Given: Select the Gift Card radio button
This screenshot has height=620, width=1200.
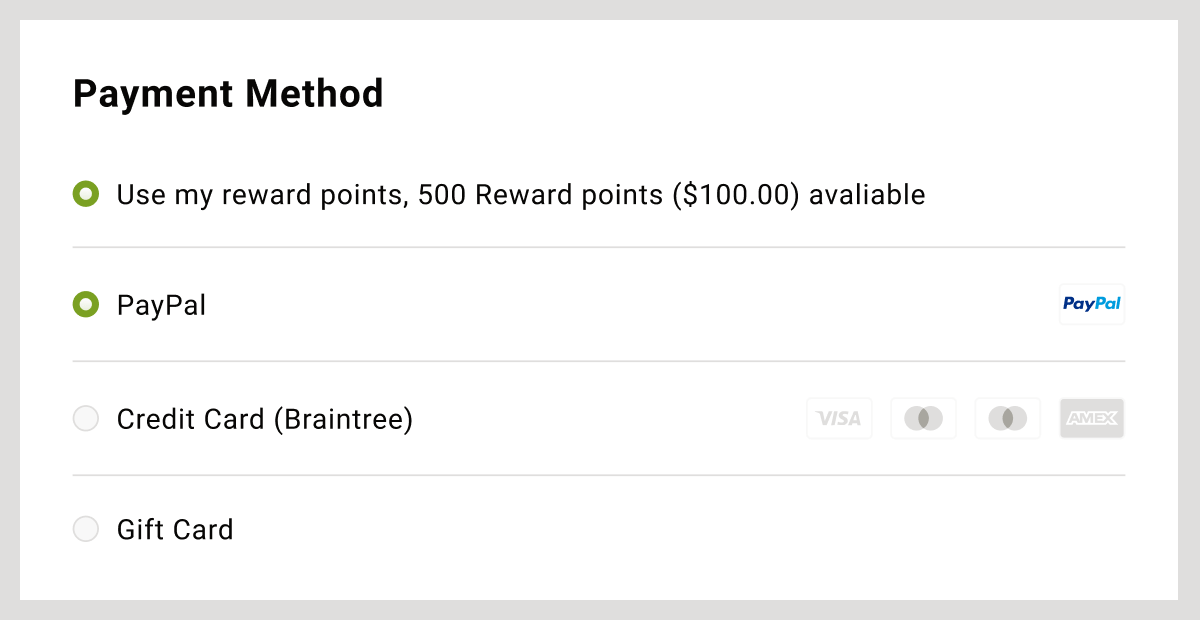Looking at the screenshot, I should pos(86,529).
